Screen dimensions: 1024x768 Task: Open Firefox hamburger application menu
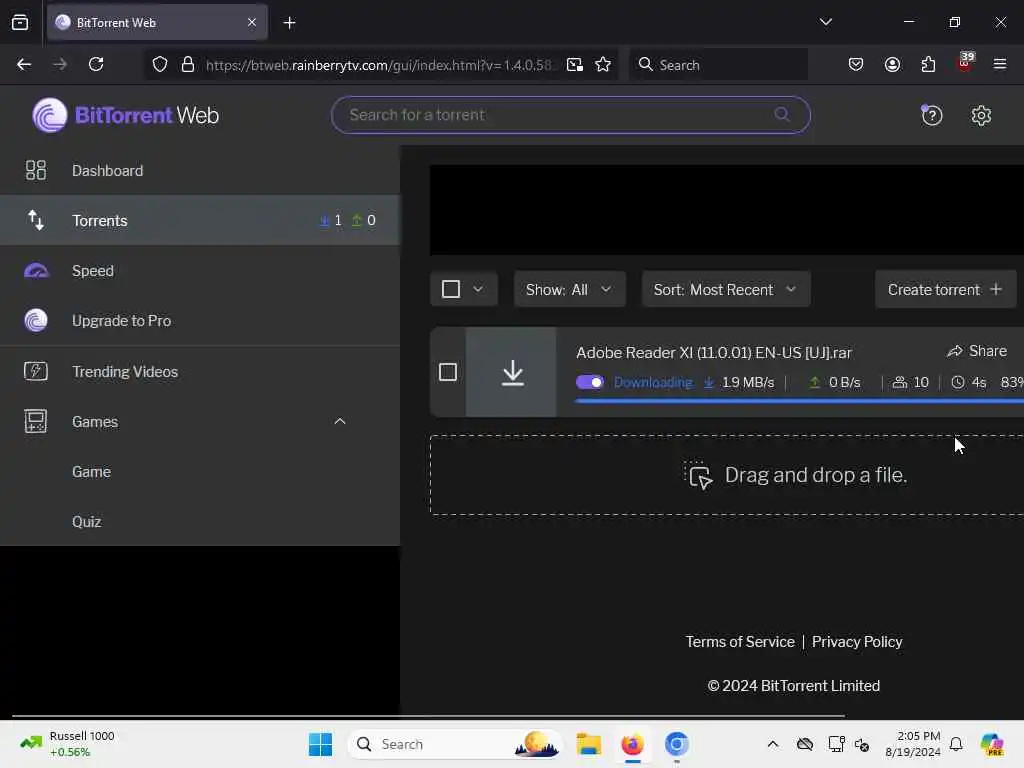tap(999, 64)
